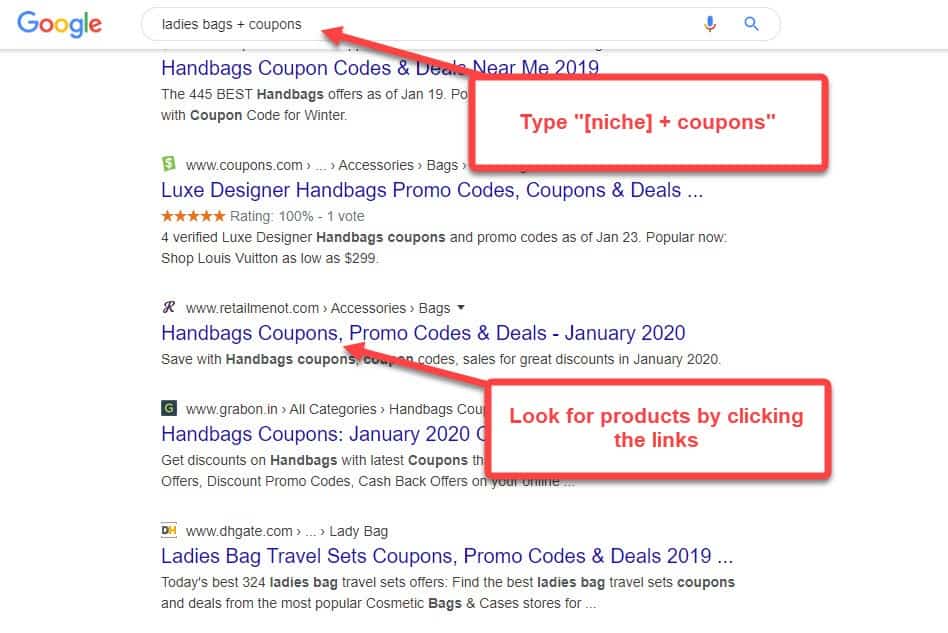Click the coupons.com green favicon

pos(168,164)
